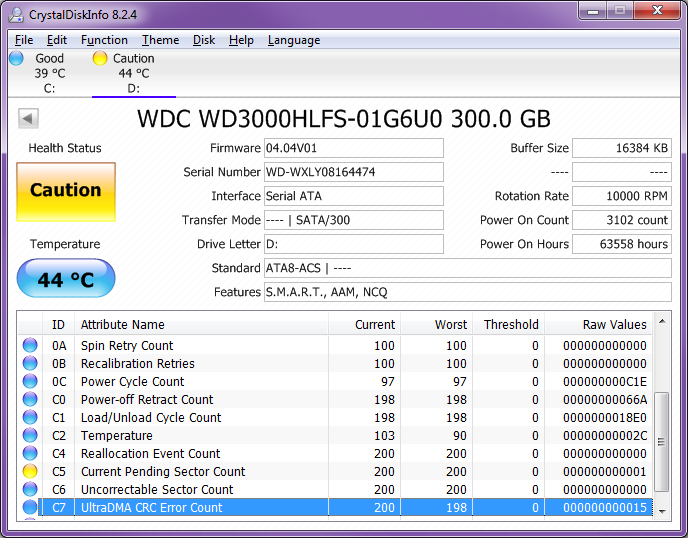Click raw value 000000000C1E

click(x=605, y=381)
